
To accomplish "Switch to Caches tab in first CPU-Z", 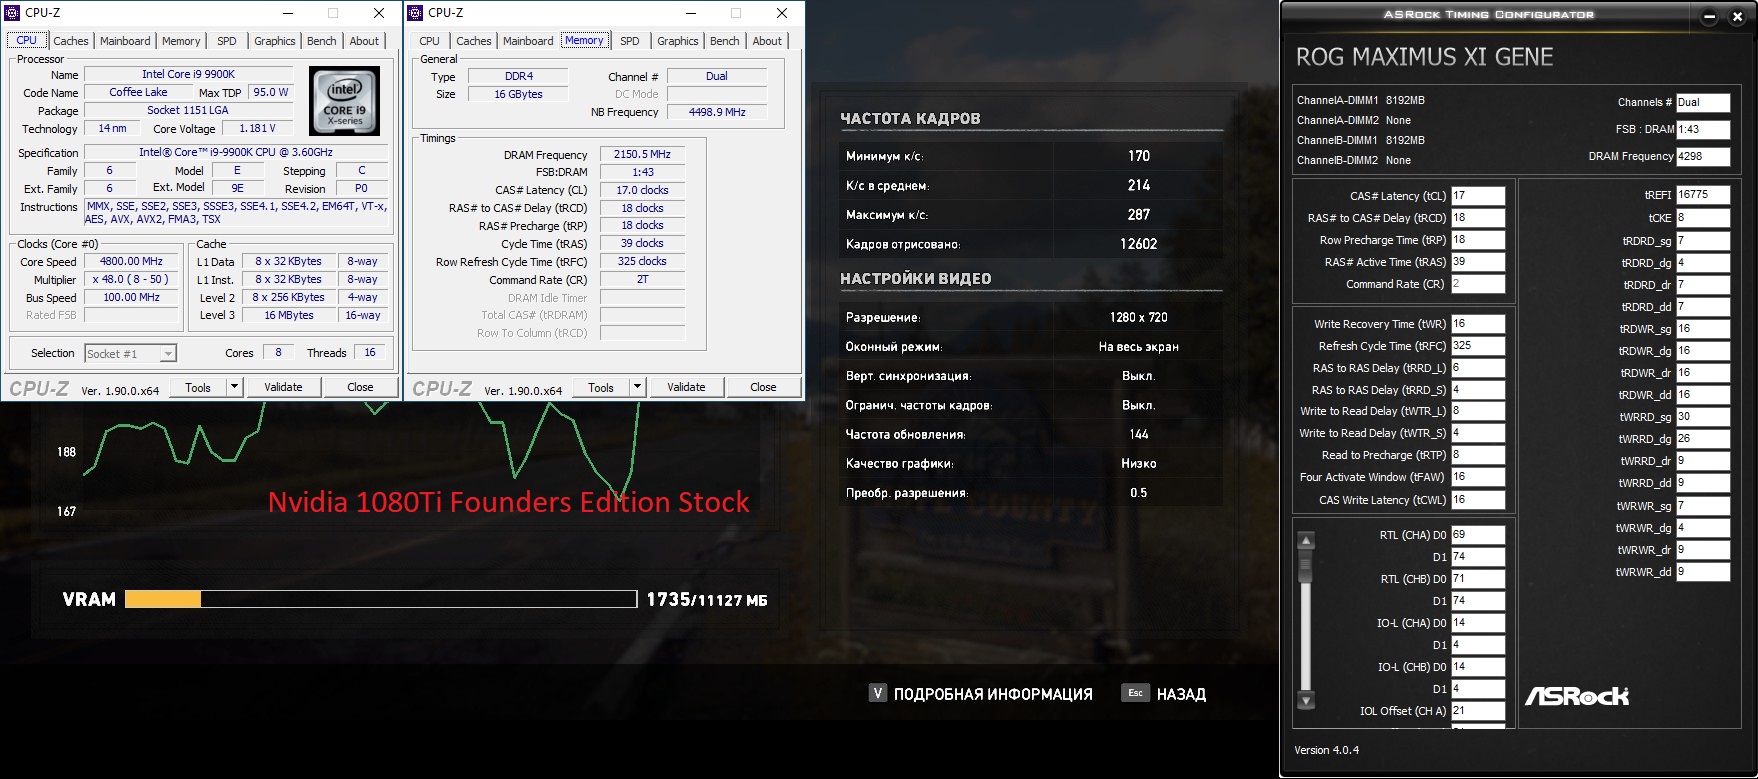I will tap(71, 41).
